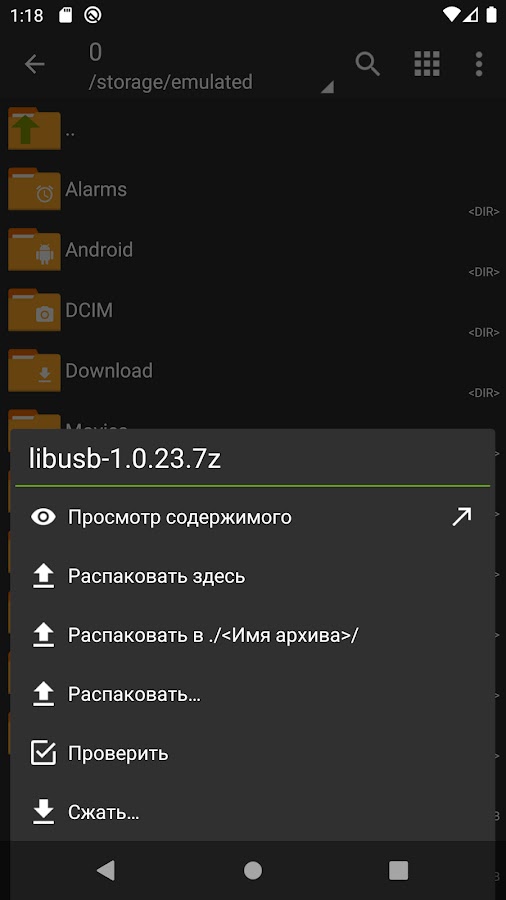Screen dimensions: 506x900
Task: Tap the extract icon beside Распаковать здесь
Action: click(43, 576)
